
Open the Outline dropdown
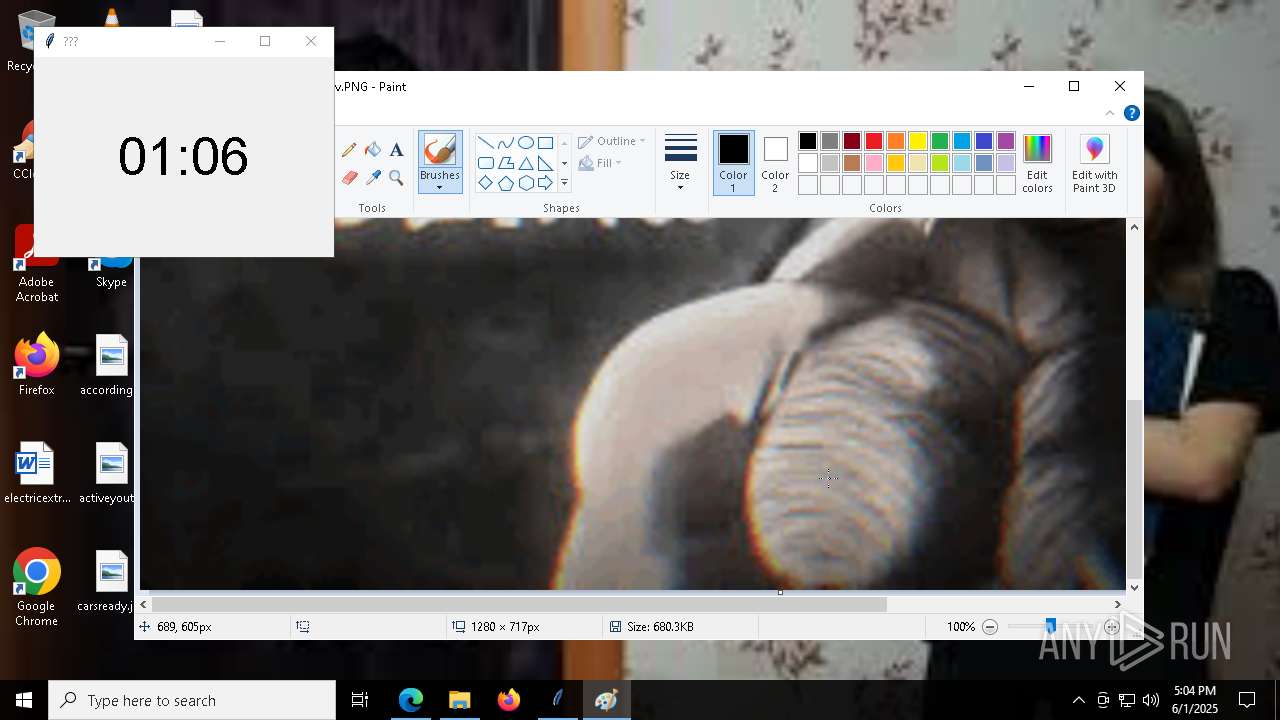coord(612,141)
